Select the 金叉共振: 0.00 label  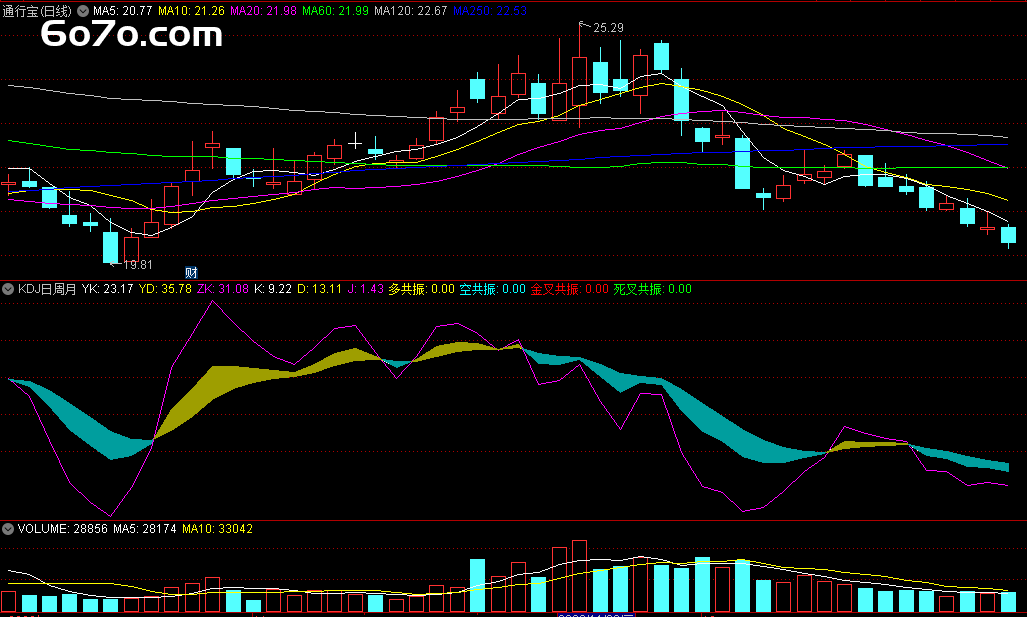point(569,289)
